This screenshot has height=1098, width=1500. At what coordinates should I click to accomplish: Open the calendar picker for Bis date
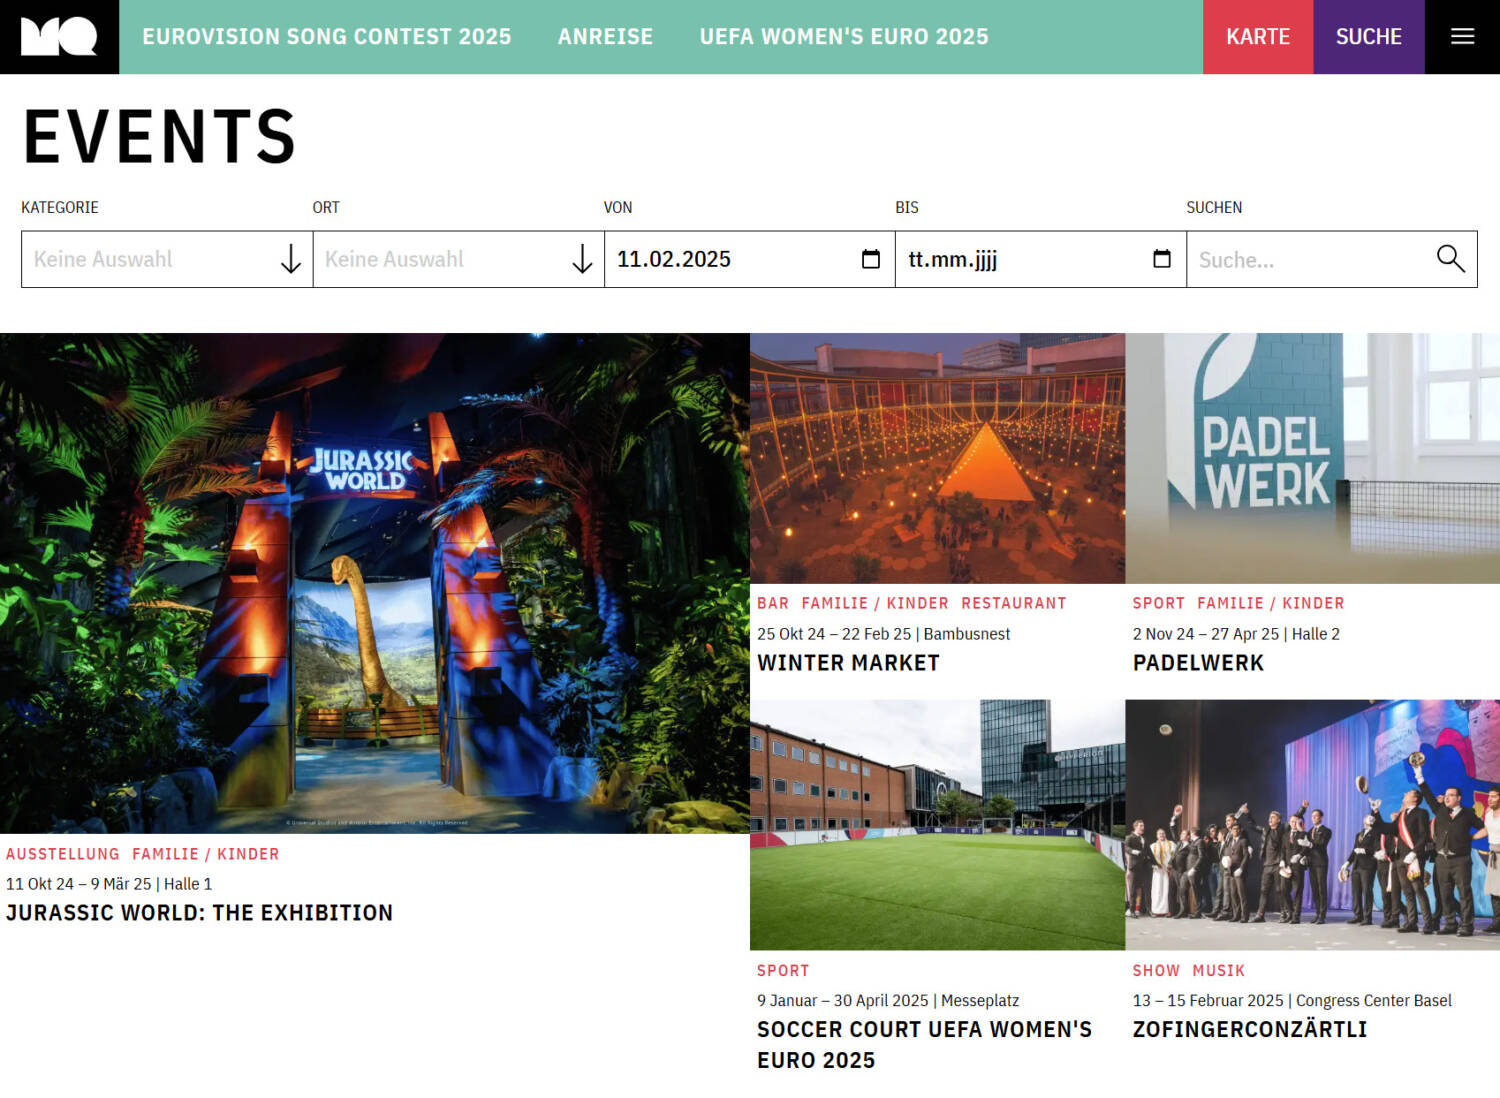click(x=1161, y=259)
